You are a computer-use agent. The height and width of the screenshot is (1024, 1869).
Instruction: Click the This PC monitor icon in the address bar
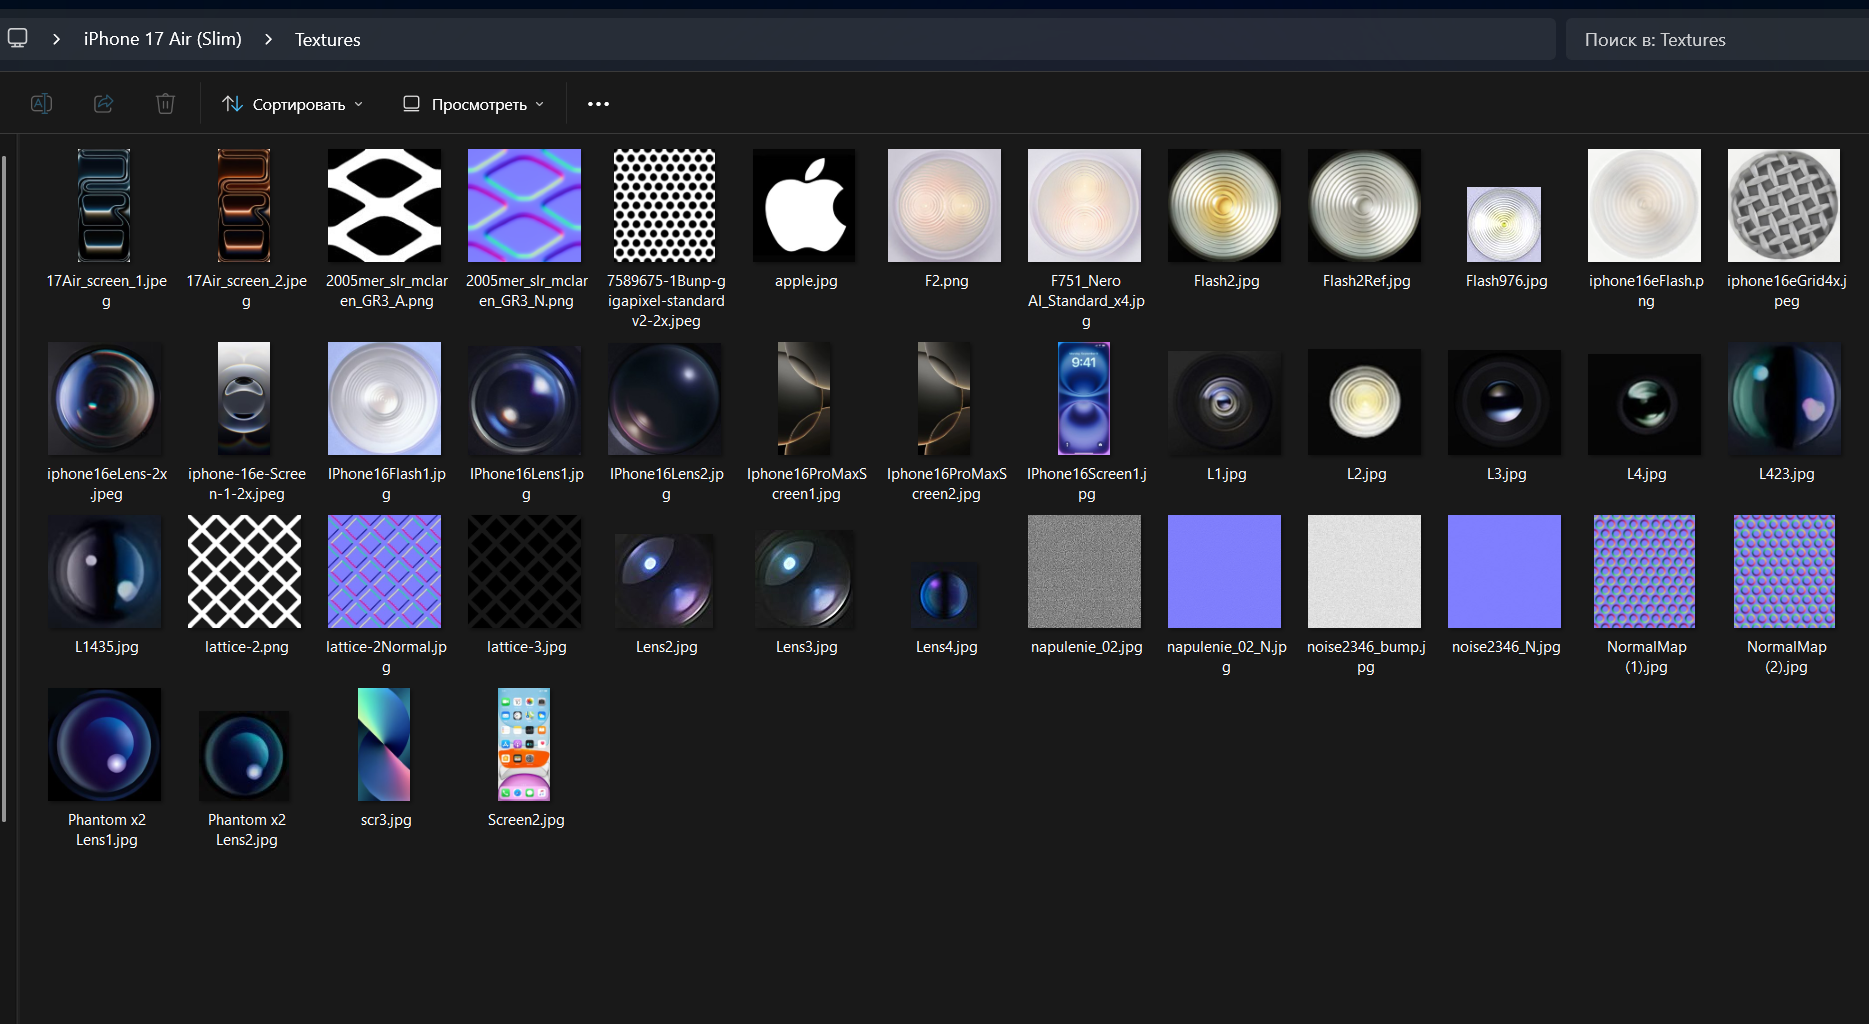pyautogui.click(x=18, y=39)
